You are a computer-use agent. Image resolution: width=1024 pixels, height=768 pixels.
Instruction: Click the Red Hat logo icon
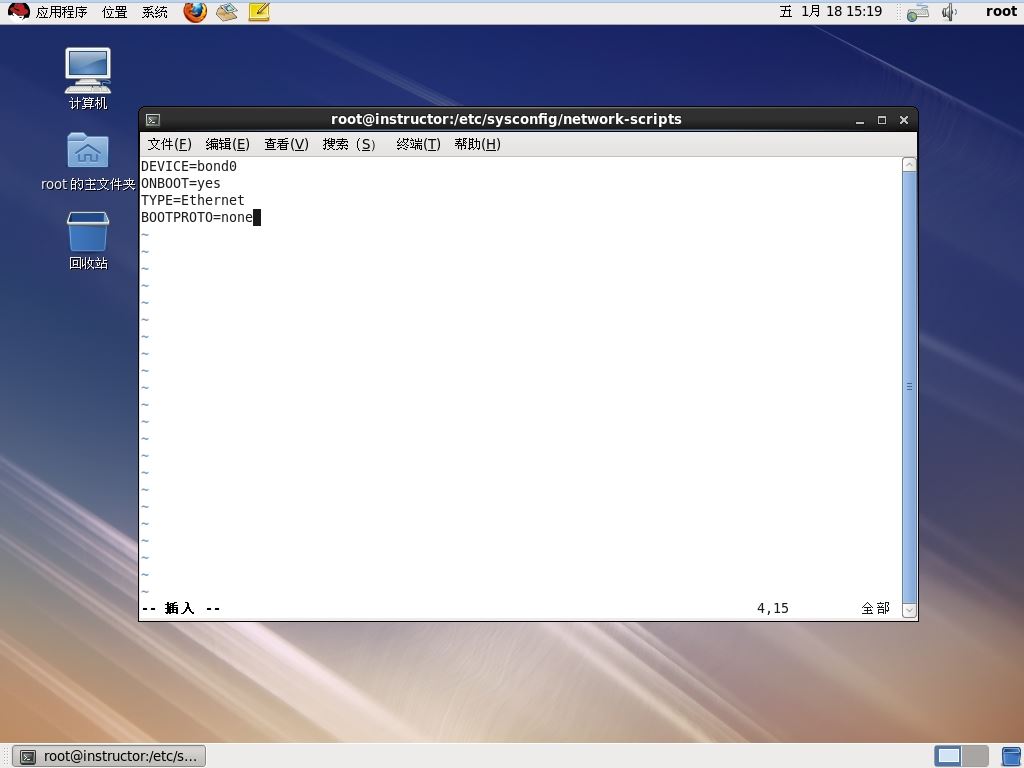coord(18,12)
